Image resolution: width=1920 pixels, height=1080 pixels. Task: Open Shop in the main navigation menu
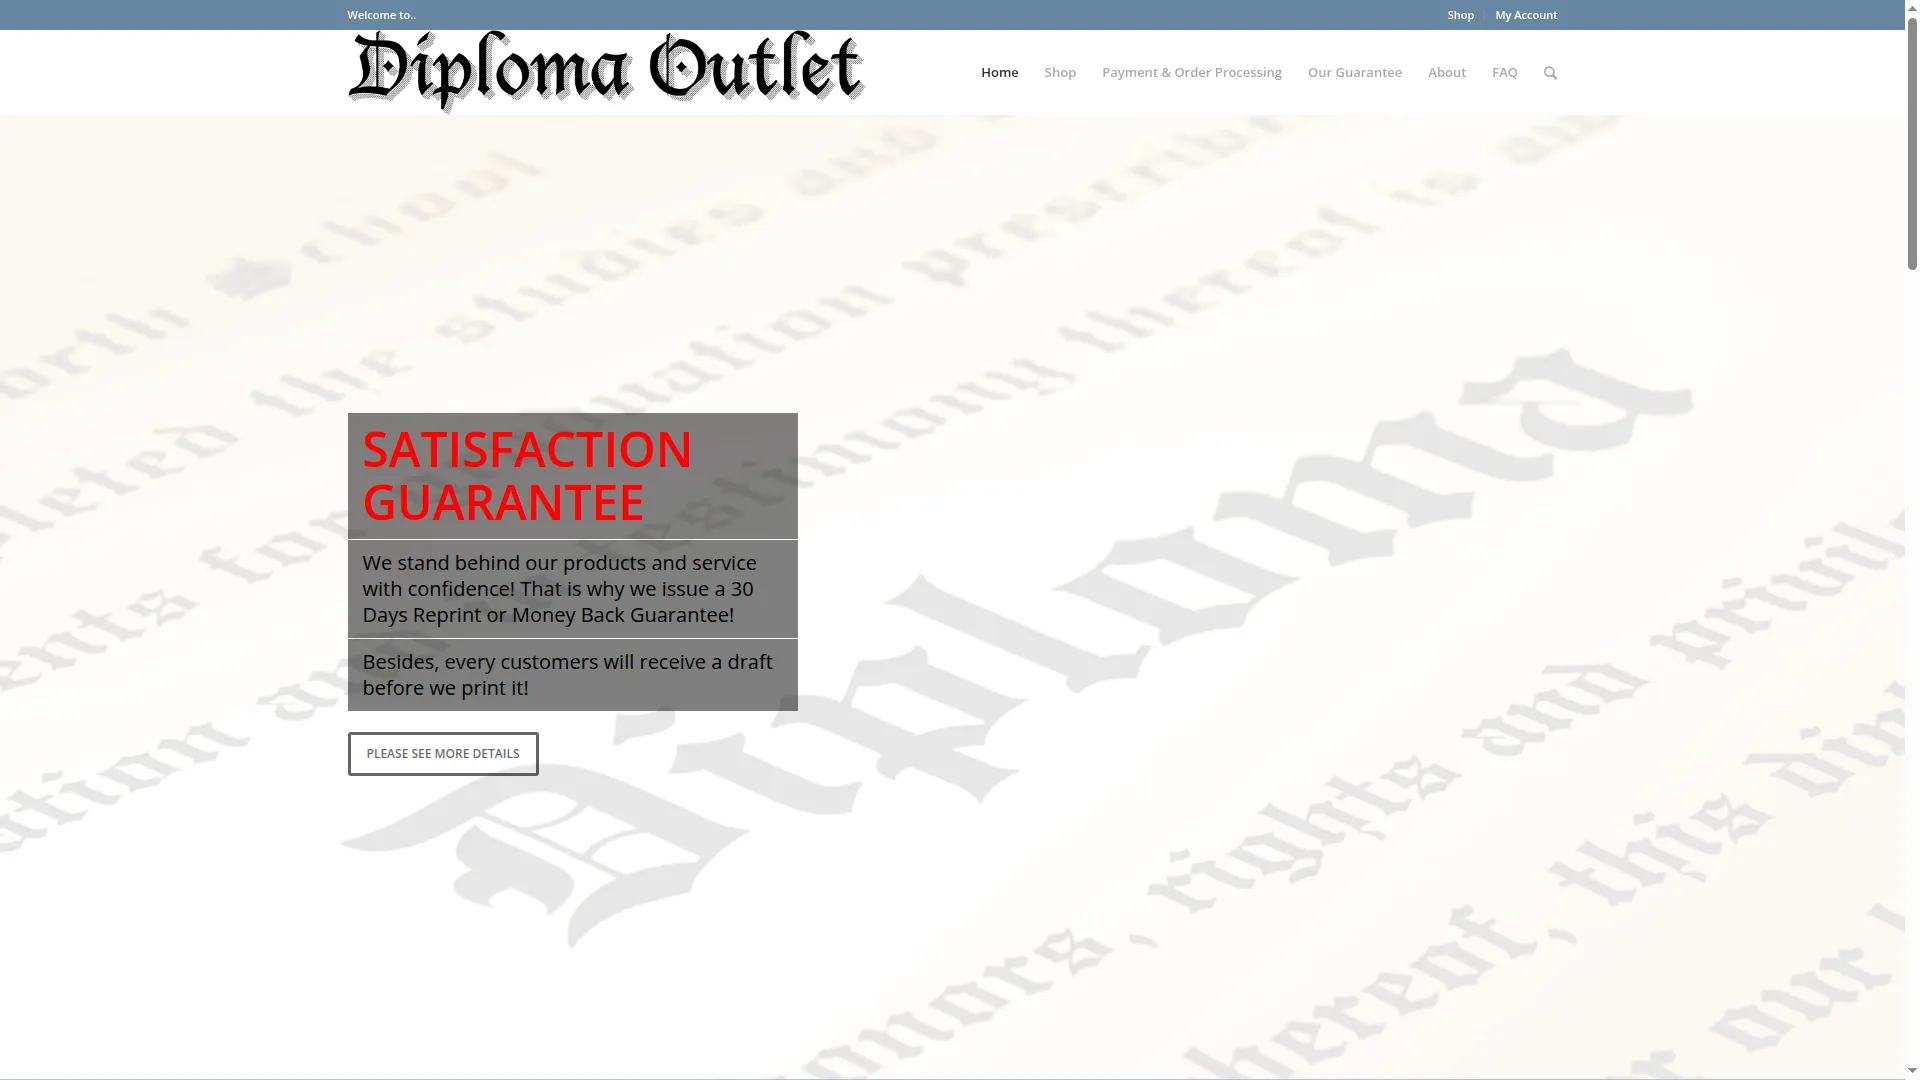tap(1060, 72)
